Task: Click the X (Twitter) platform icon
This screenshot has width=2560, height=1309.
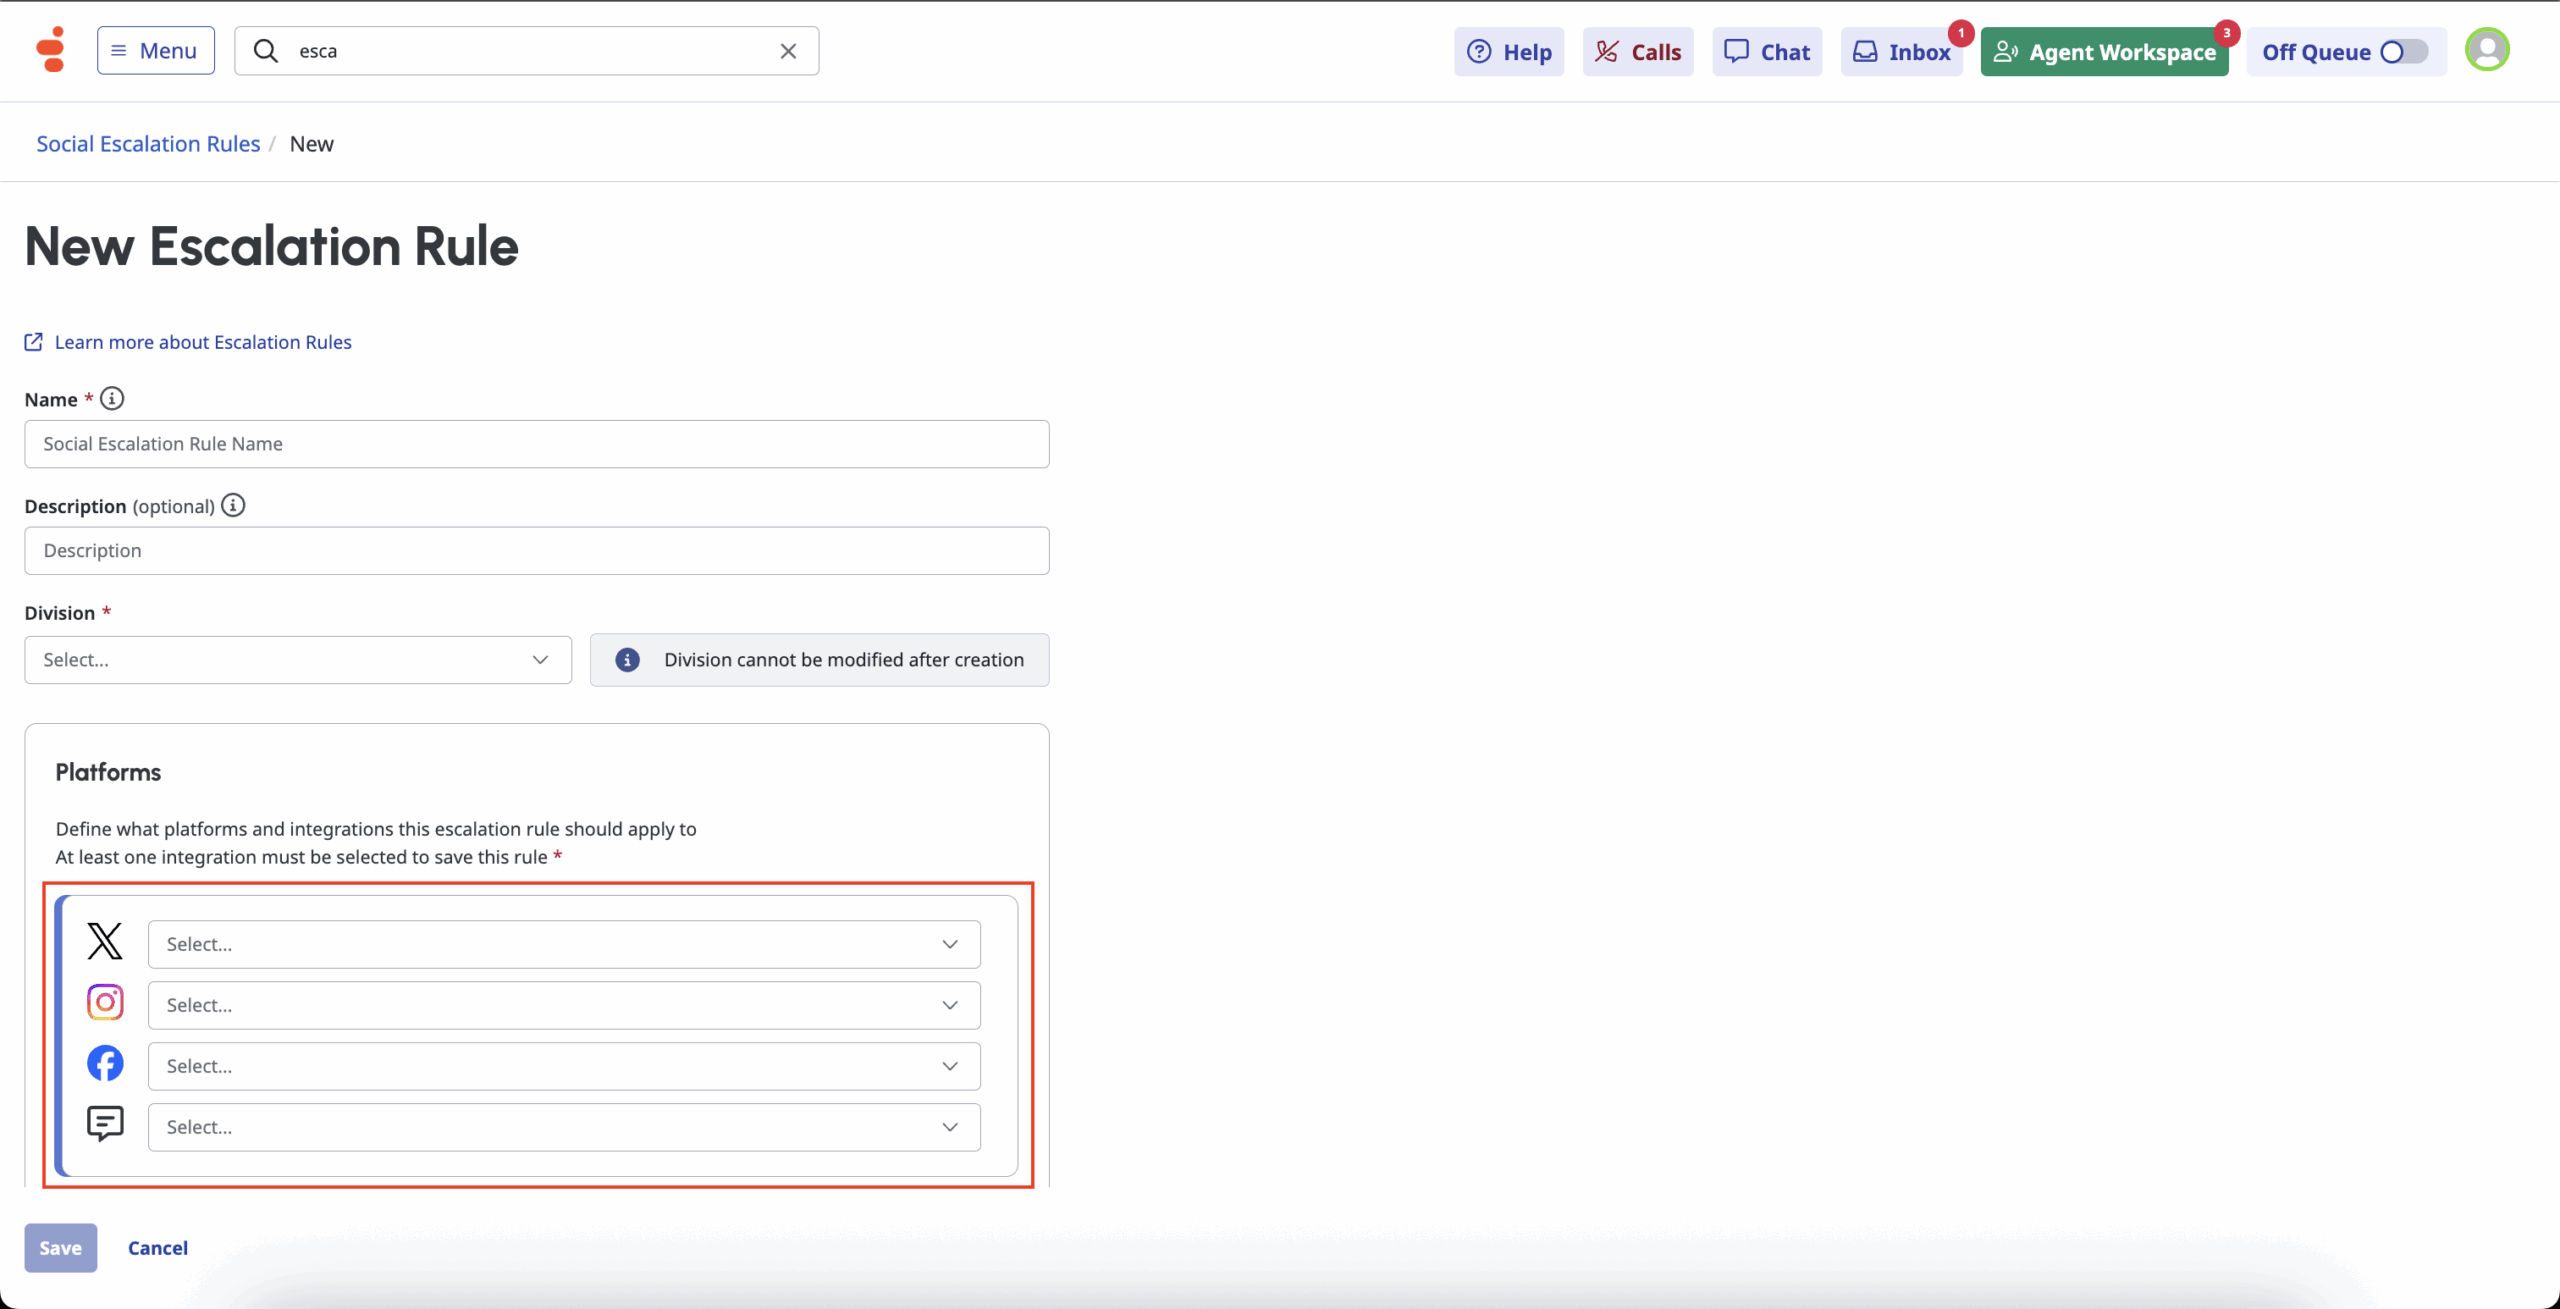Action: point(105,941)
